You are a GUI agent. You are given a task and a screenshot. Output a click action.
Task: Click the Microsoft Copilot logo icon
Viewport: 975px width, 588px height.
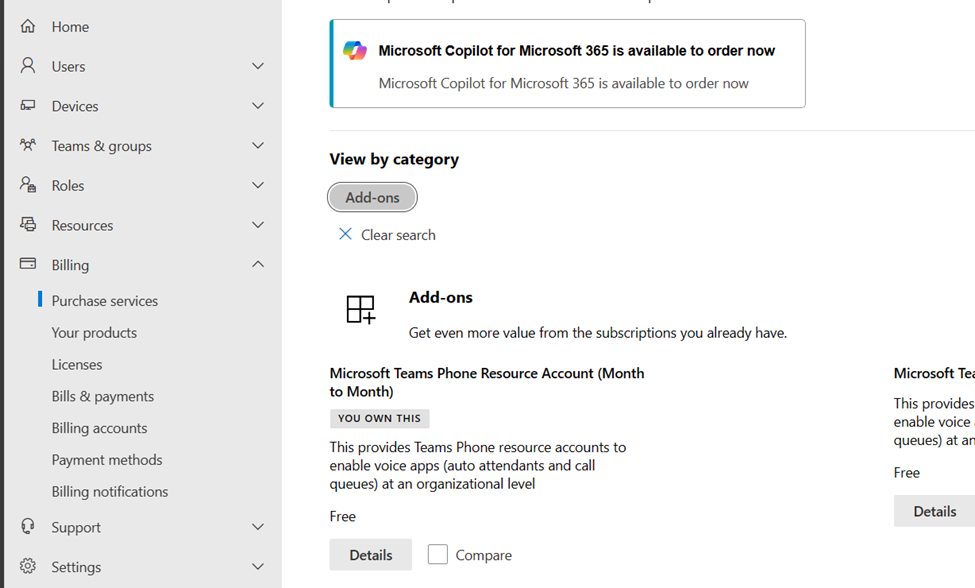[355, 50]
